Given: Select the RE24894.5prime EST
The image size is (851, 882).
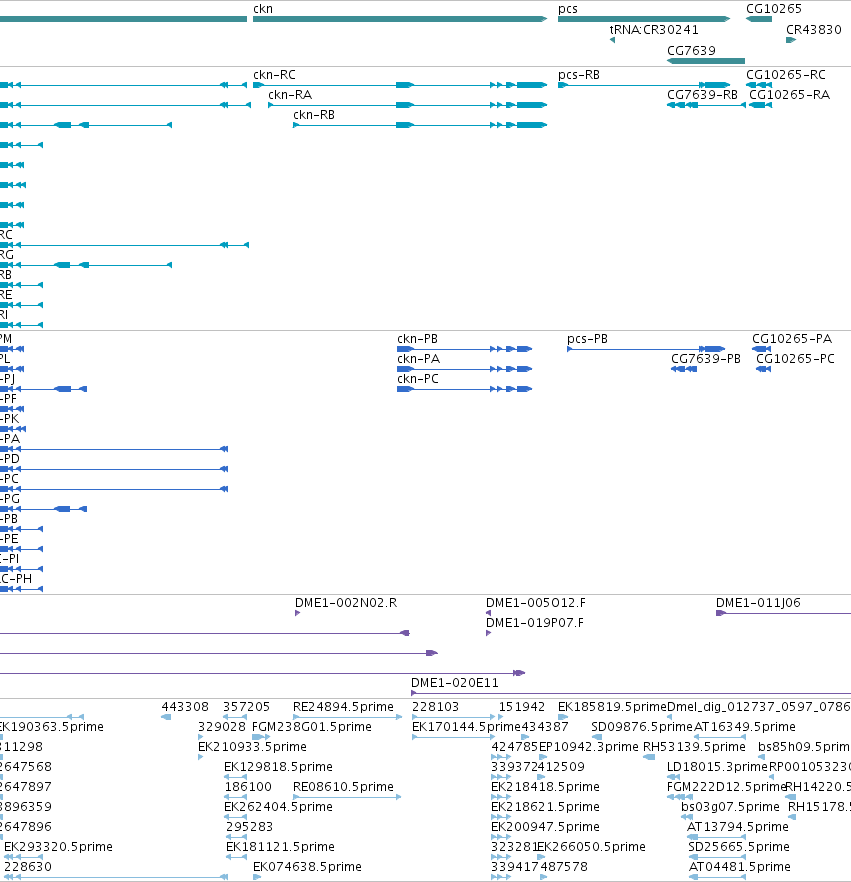Looking at the screenshot, I should [x=348, y=717].
